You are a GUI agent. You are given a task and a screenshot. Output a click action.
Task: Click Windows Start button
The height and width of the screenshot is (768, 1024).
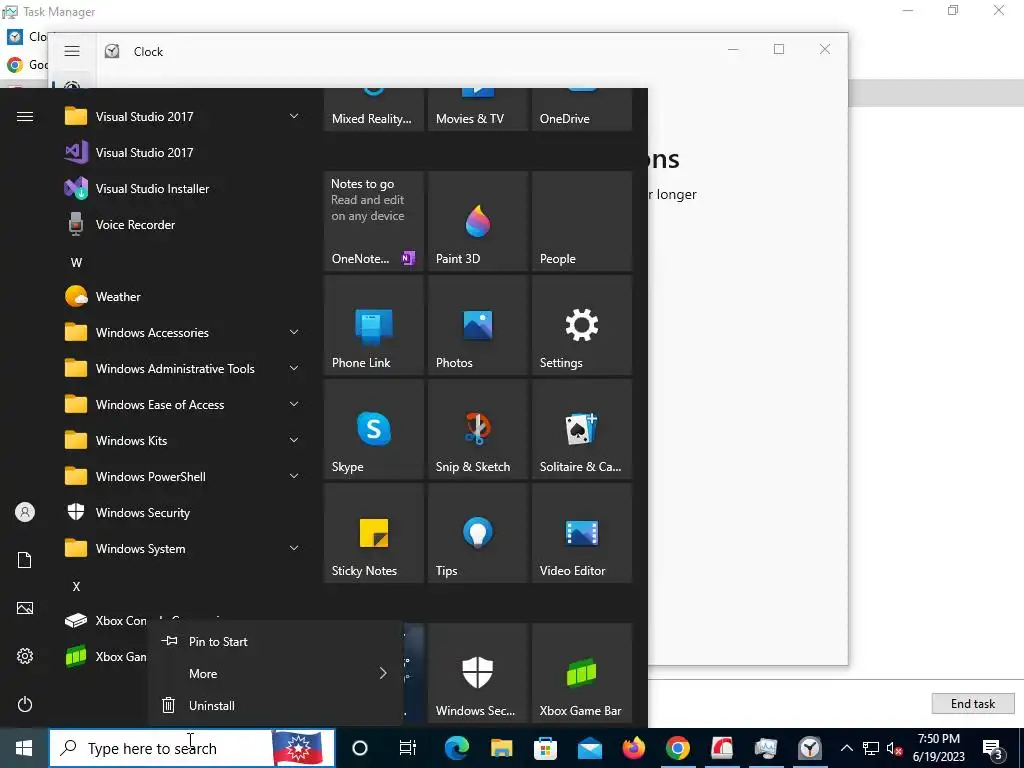[x=24, y=748]
